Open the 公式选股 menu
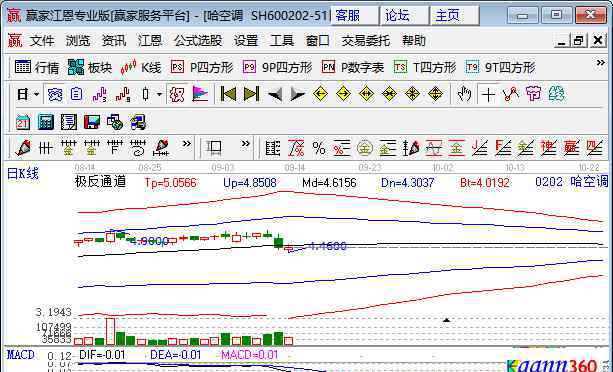The width and height of the screenshot is (613, 372). tap(198, 40)
